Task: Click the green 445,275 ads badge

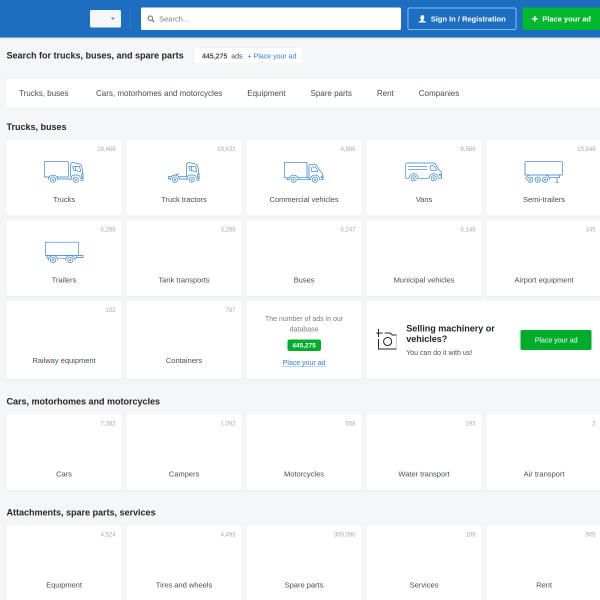Action: (x=304, y=345)
